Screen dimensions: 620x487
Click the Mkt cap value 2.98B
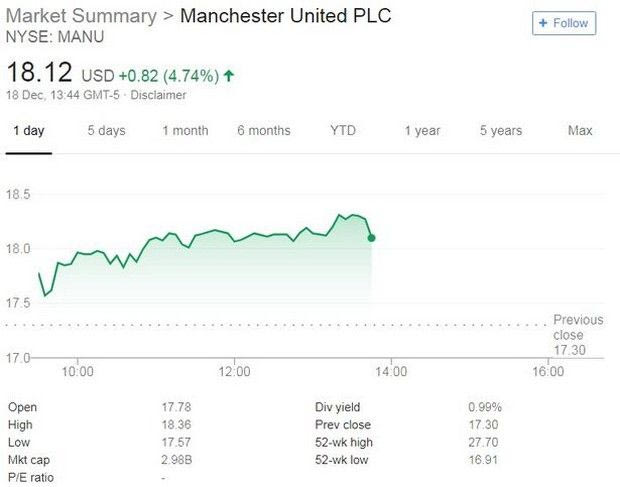coord(176,459)
